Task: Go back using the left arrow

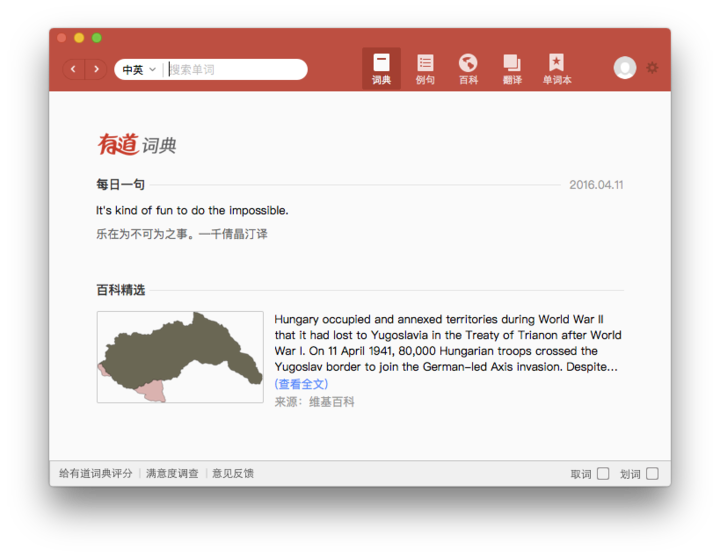Action: click(x=73, y=69)
